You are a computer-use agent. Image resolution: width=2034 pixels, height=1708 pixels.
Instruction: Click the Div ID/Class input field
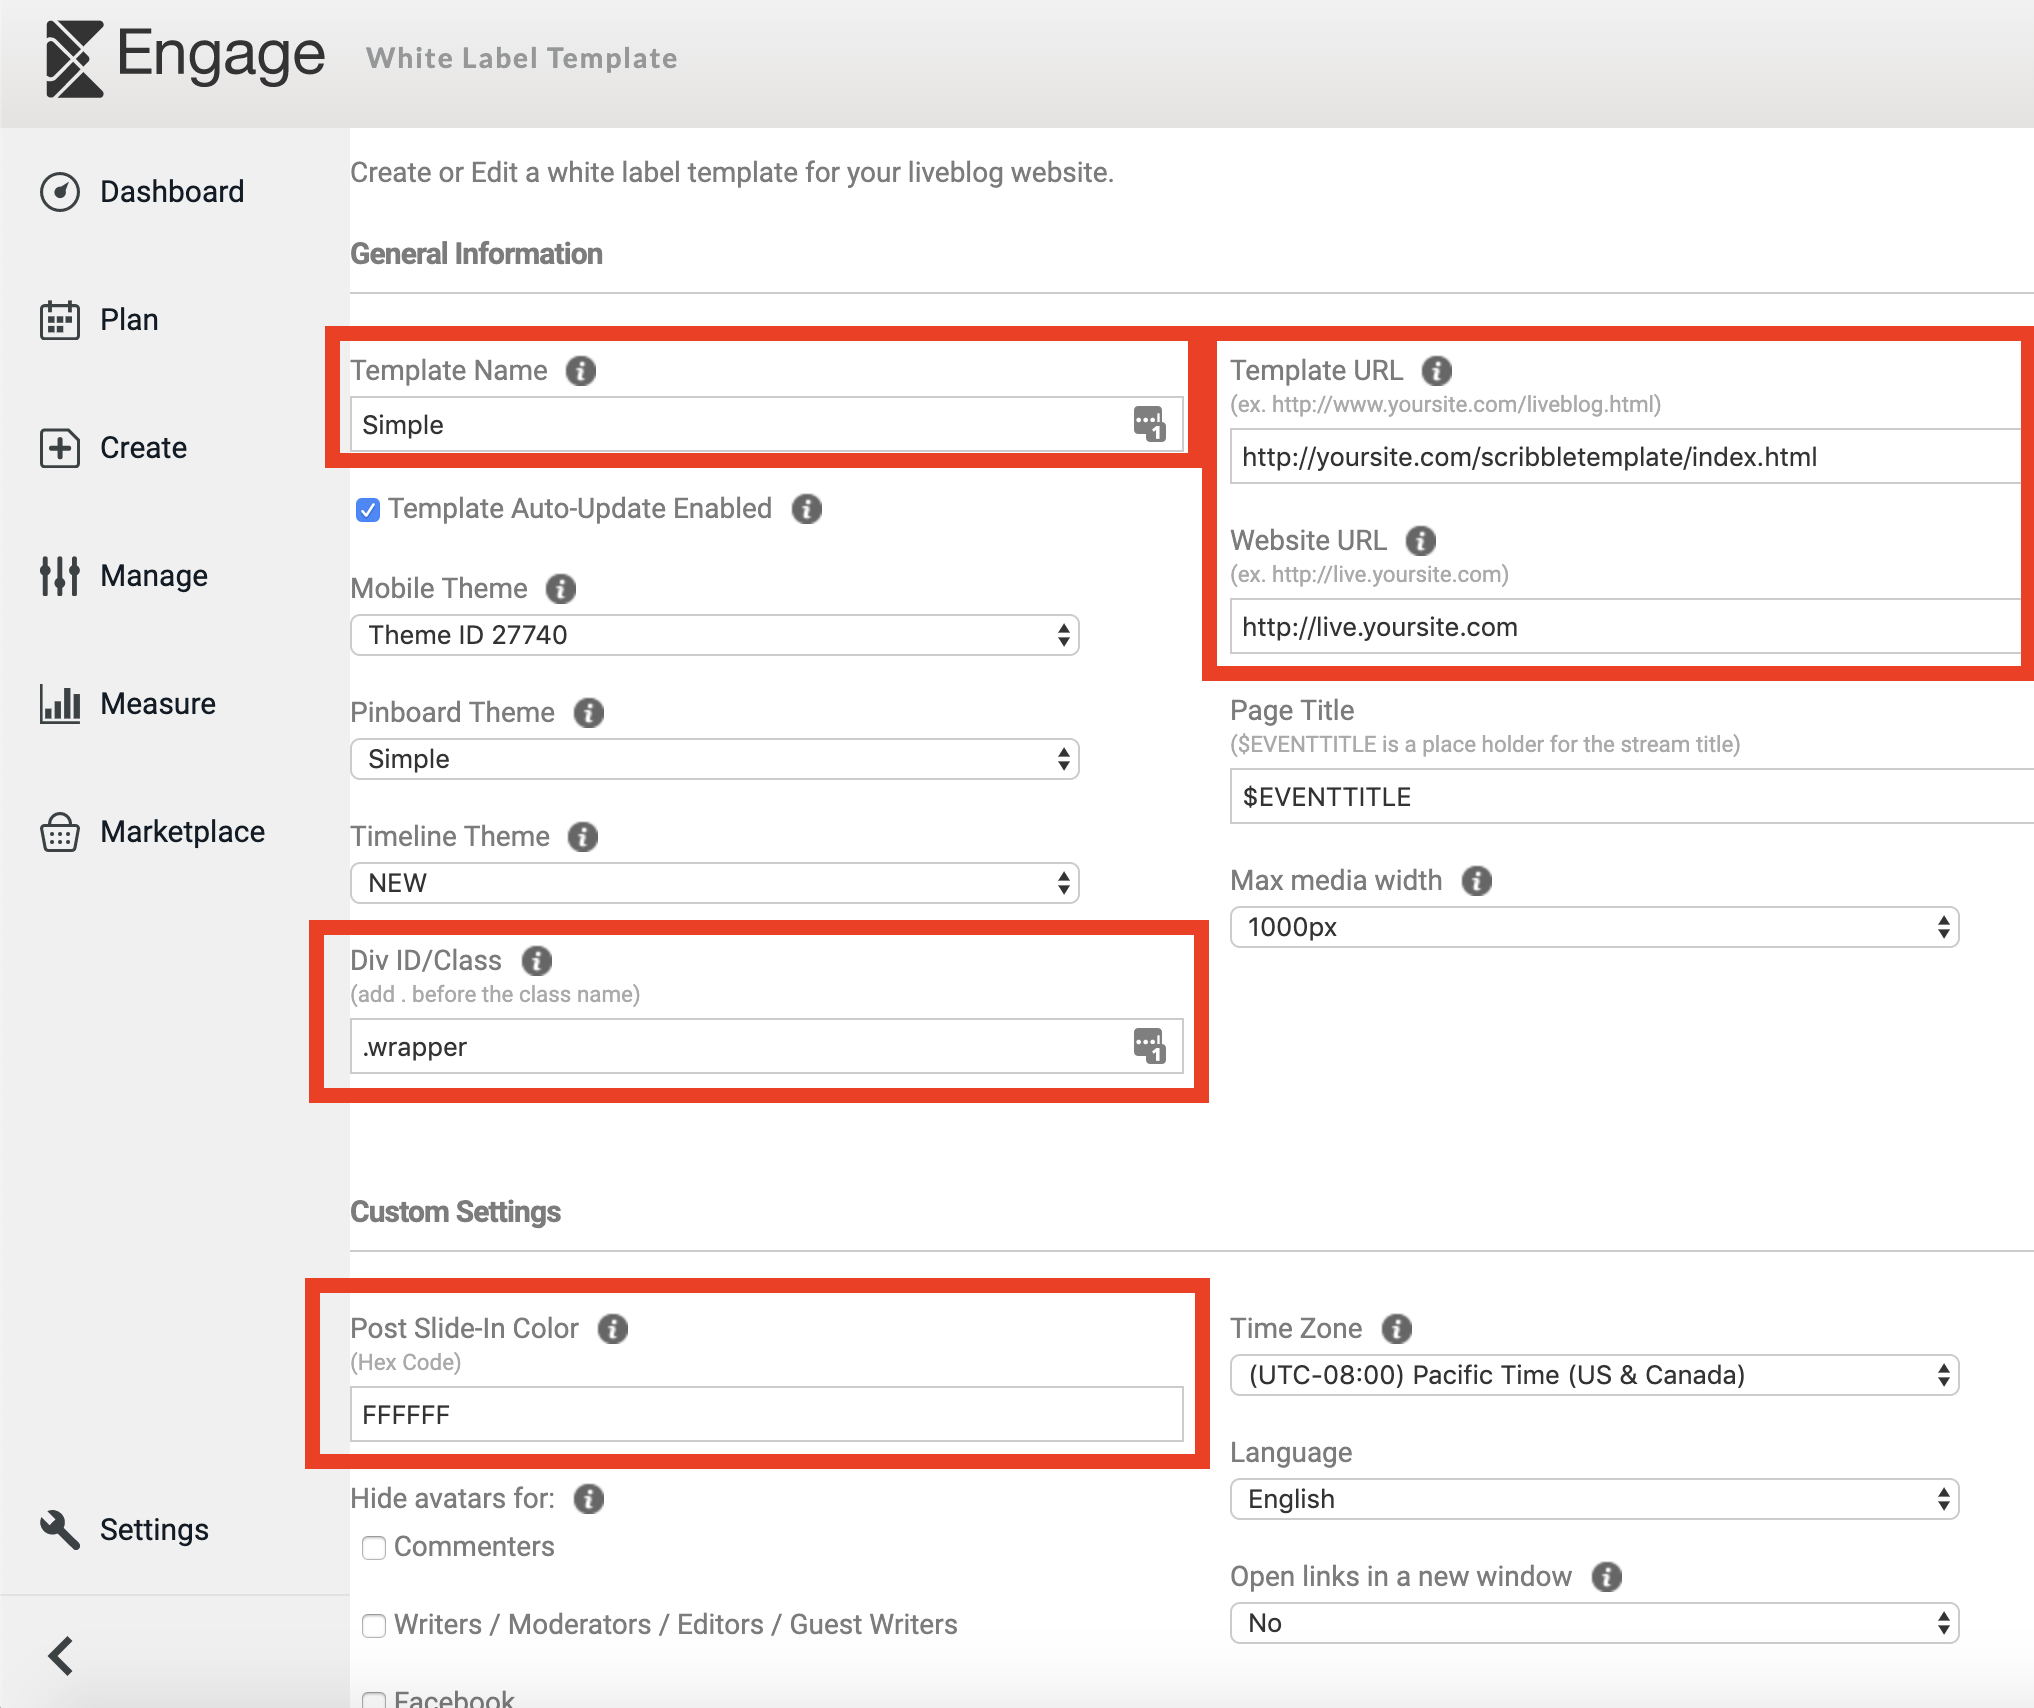point(767,1046)
